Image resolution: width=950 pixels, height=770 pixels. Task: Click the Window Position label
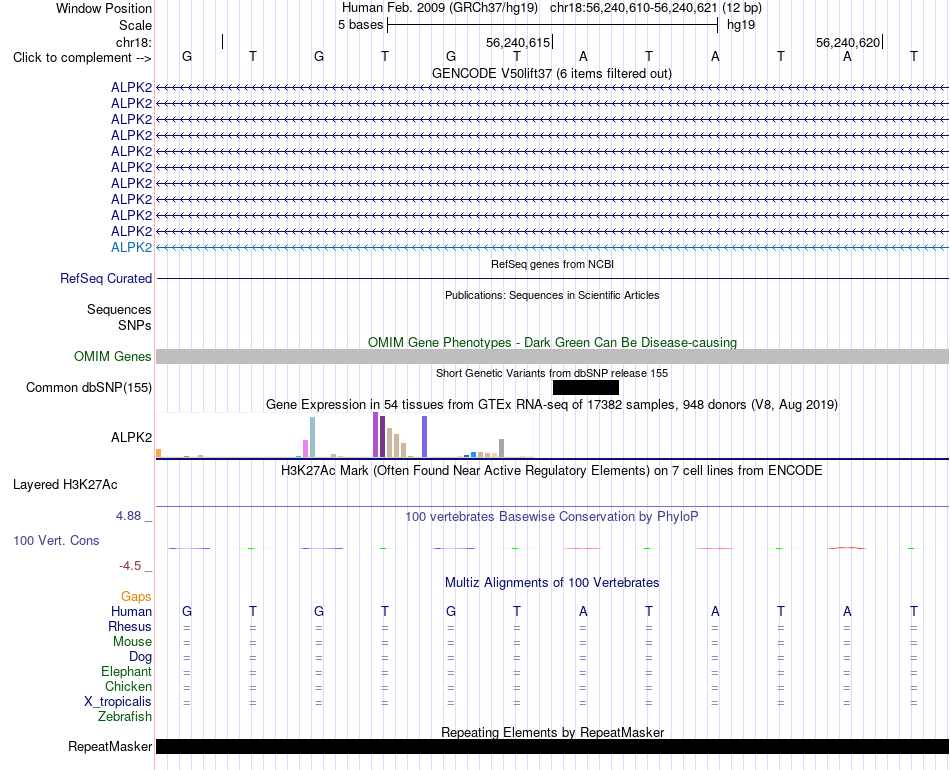[x=104, y=8]
